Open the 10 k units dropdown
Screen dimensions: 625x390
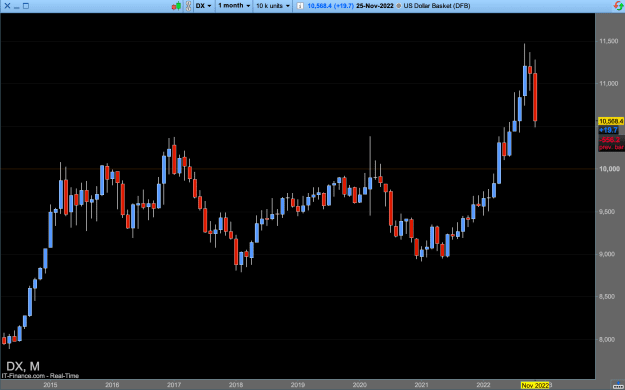point(273,6)
